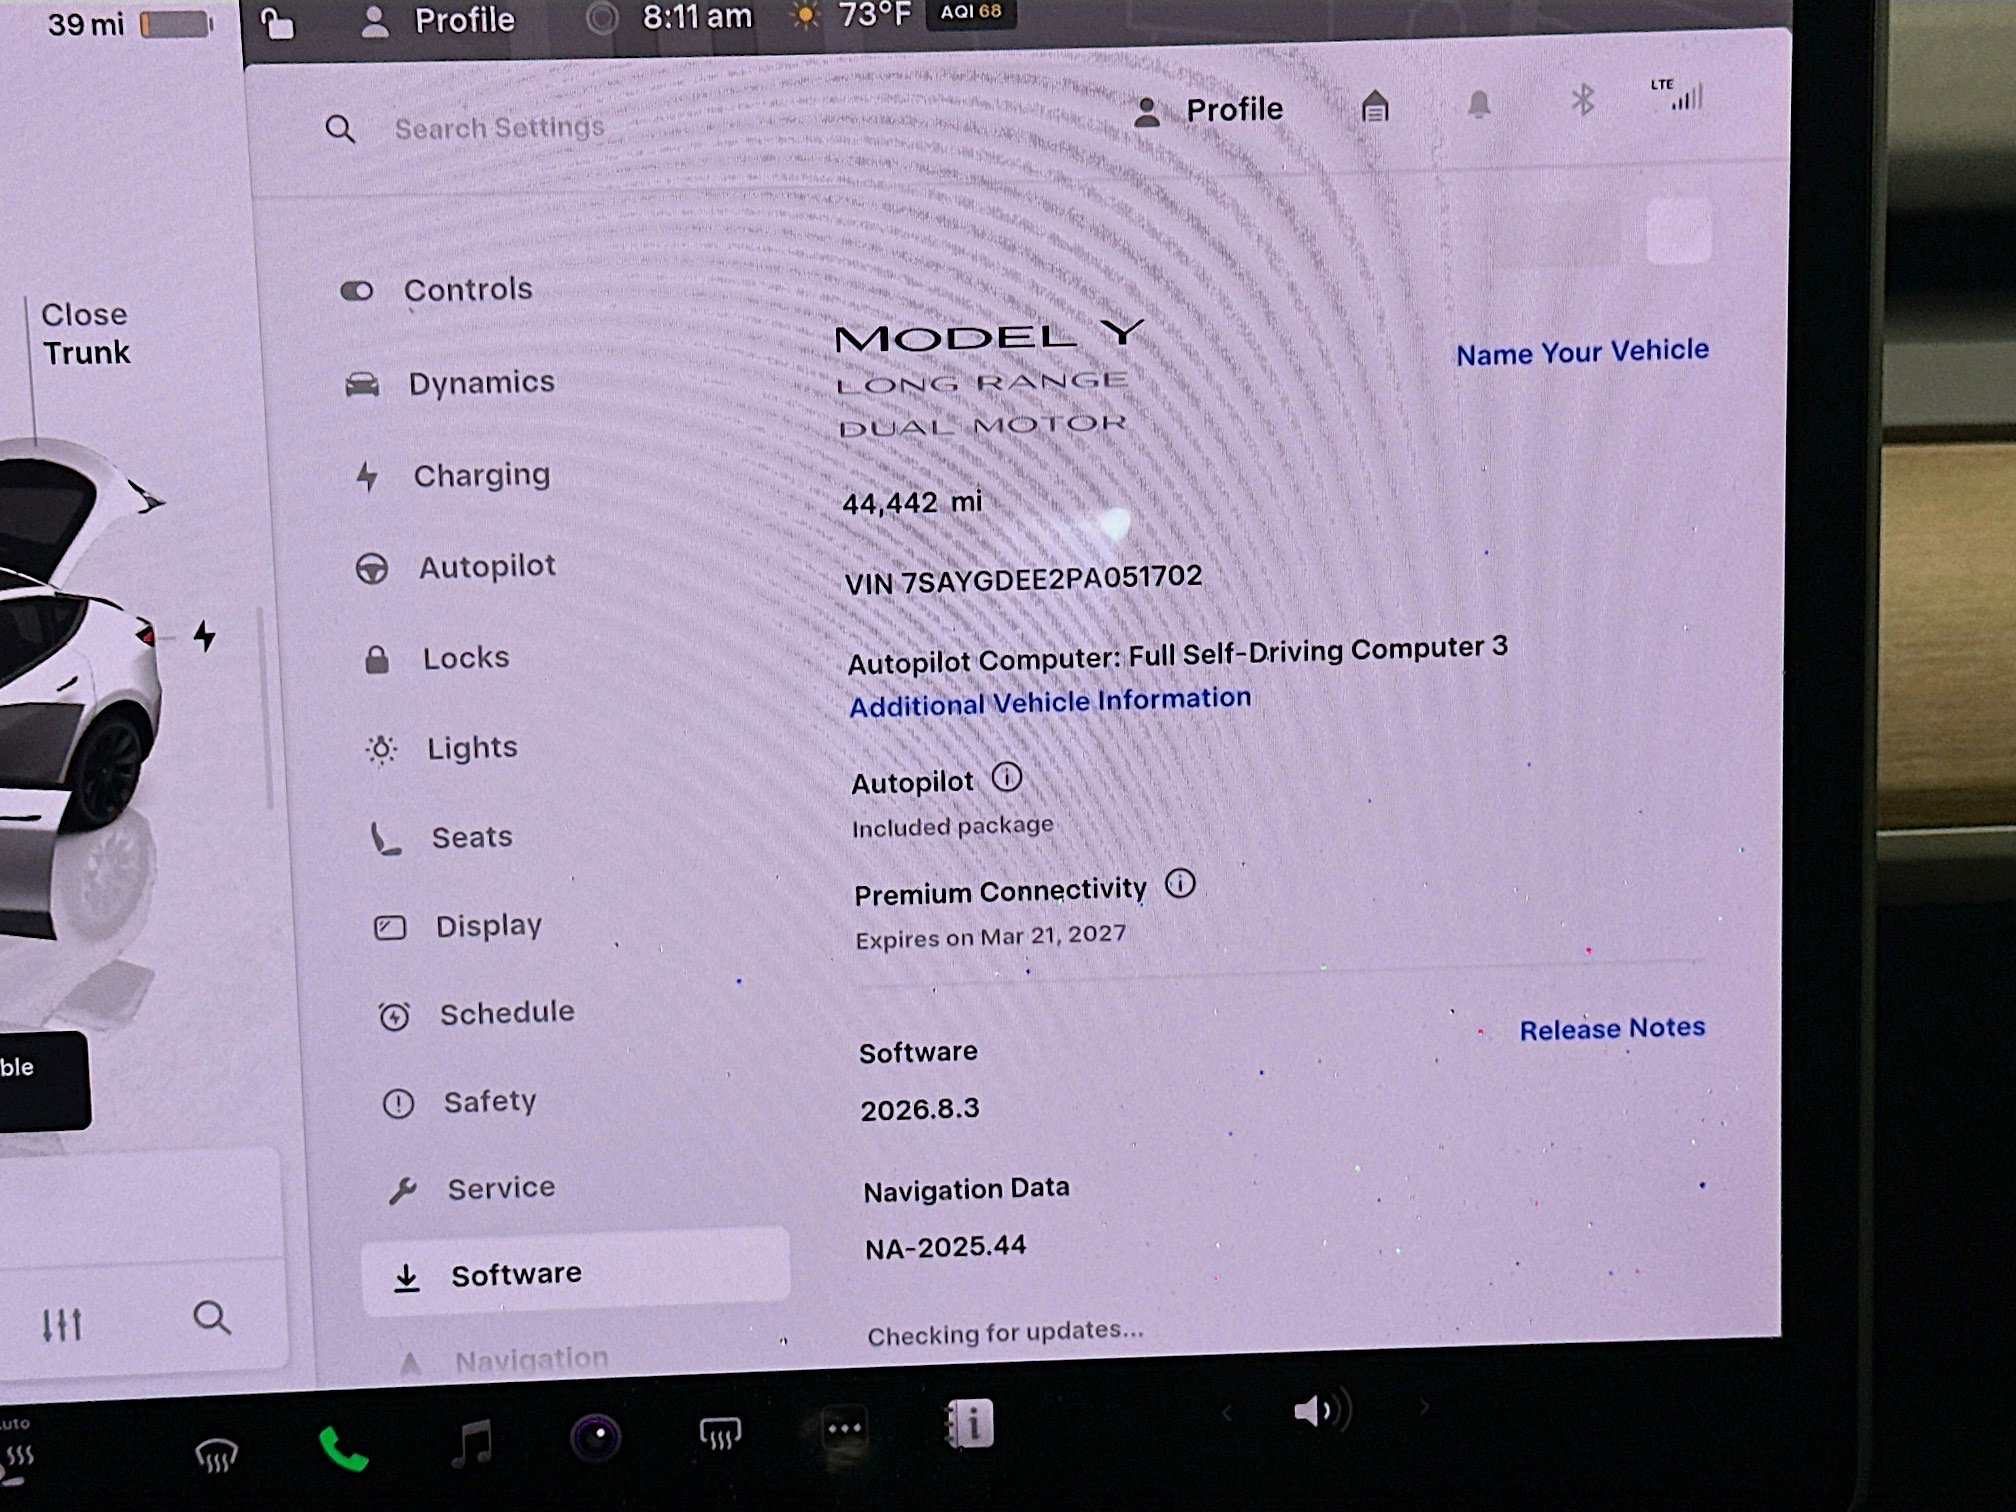This screenshot has height=1512, width=2016.
Task: Open the notifications bell icon
Action: (1479, 103)
